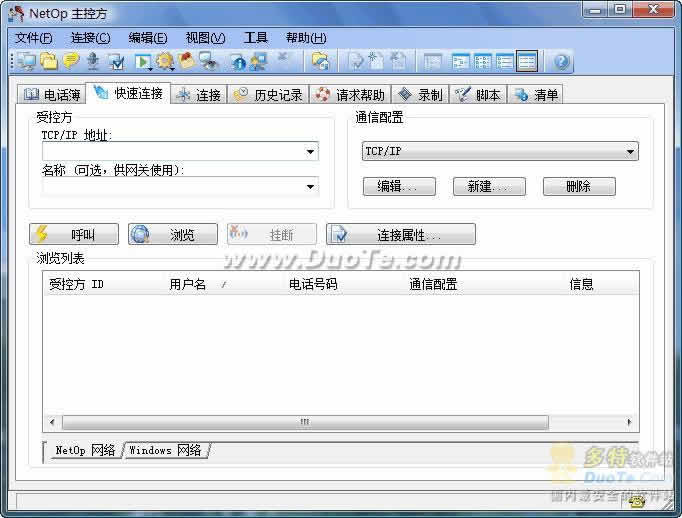
Task: Open file transfer via yellow folders icon
Action: [49, 62]
